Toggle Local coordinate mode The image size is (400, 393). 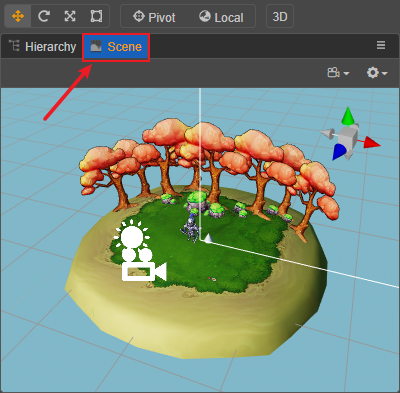click(221, 17)
